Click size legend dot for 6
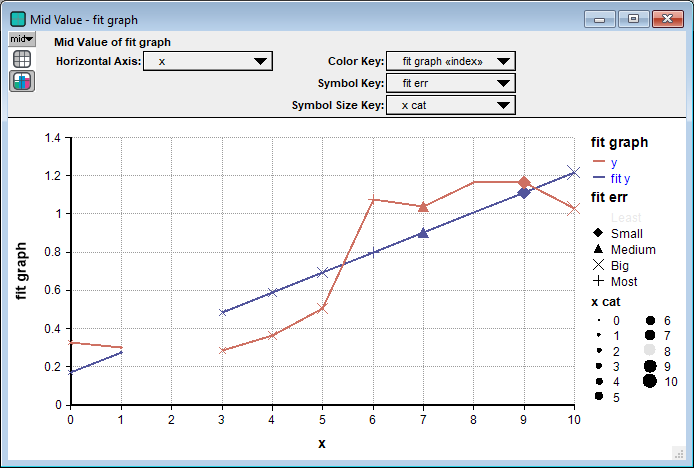The width and height of the screenshot is (694, 468). (x=650, y=320)
